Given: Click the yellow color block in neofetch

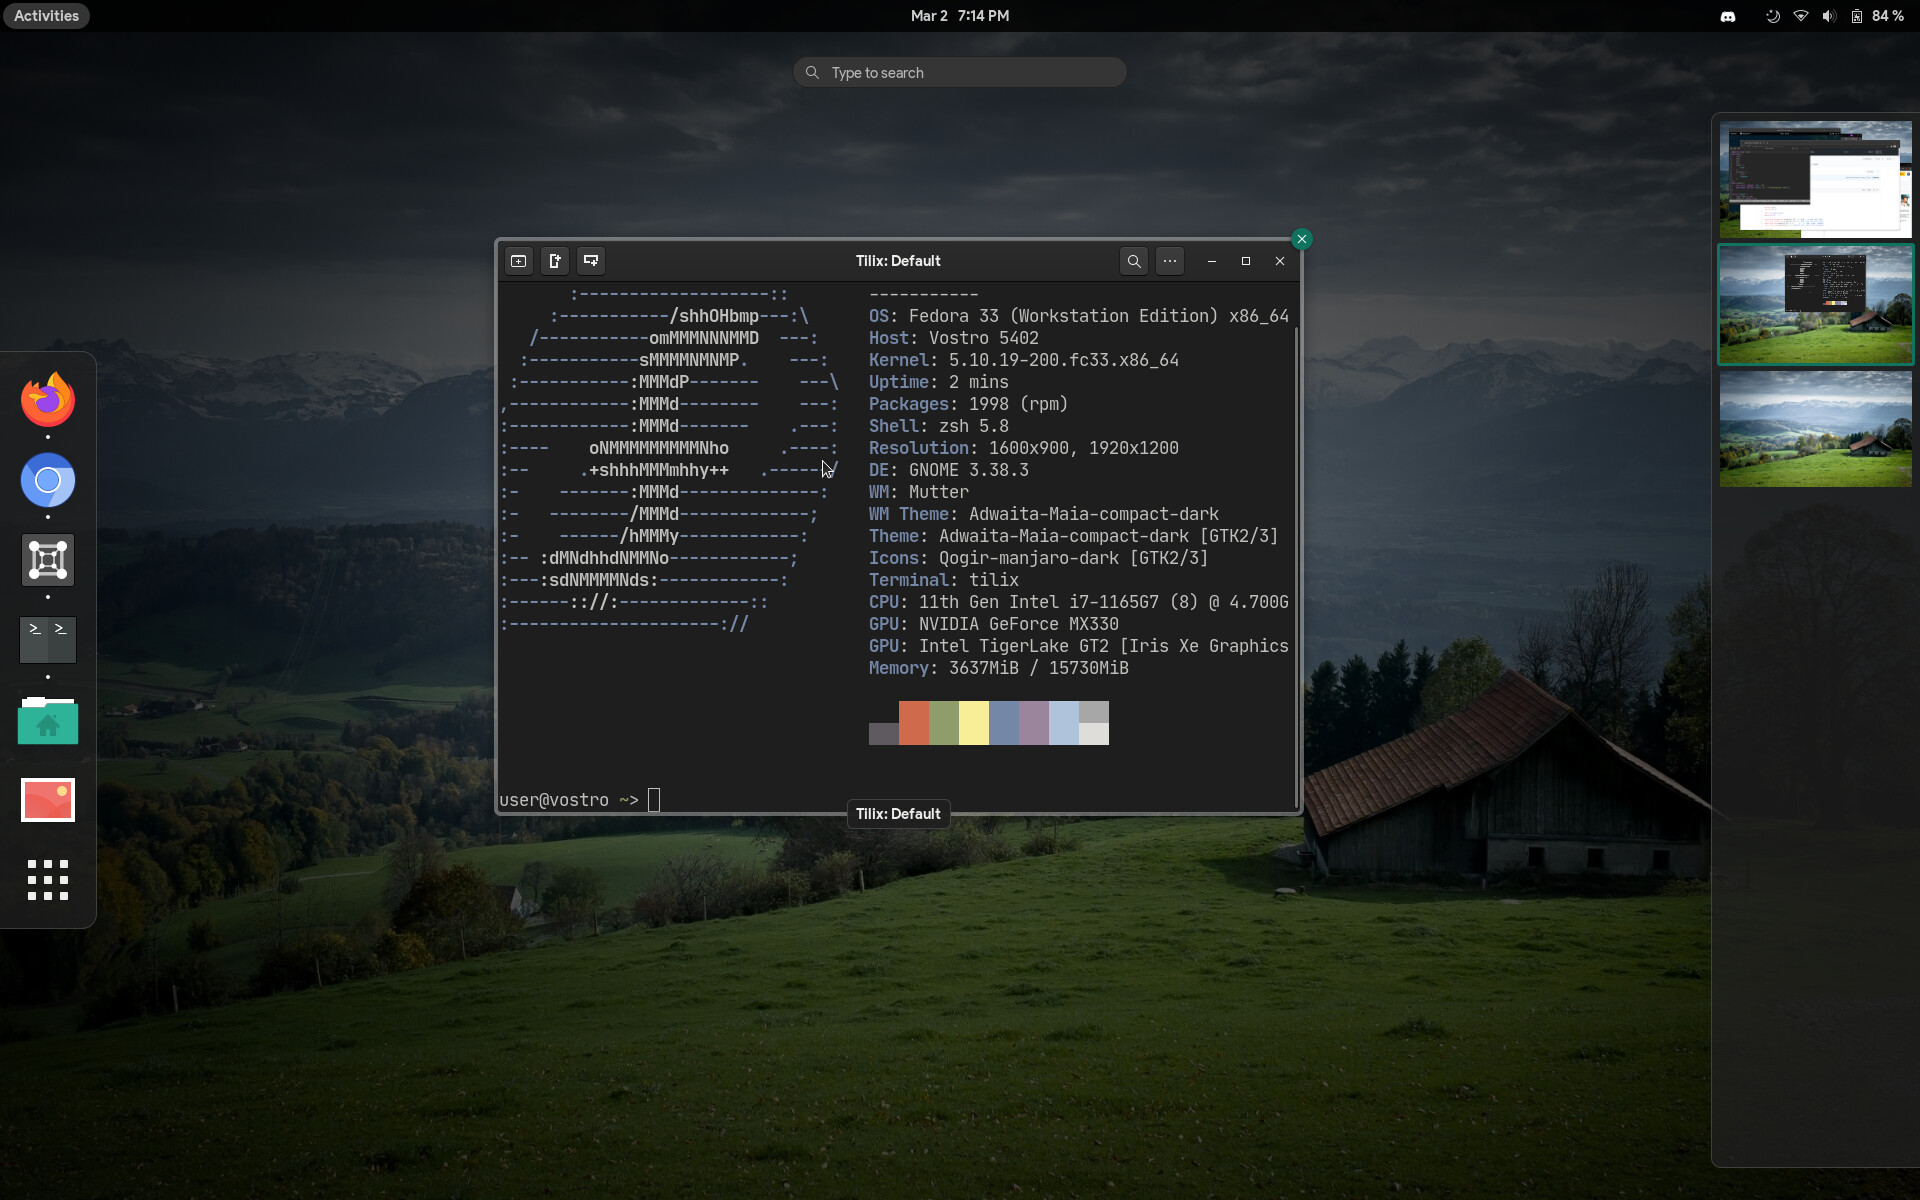Looking at the screenshot, I should (x=974, y=723).
